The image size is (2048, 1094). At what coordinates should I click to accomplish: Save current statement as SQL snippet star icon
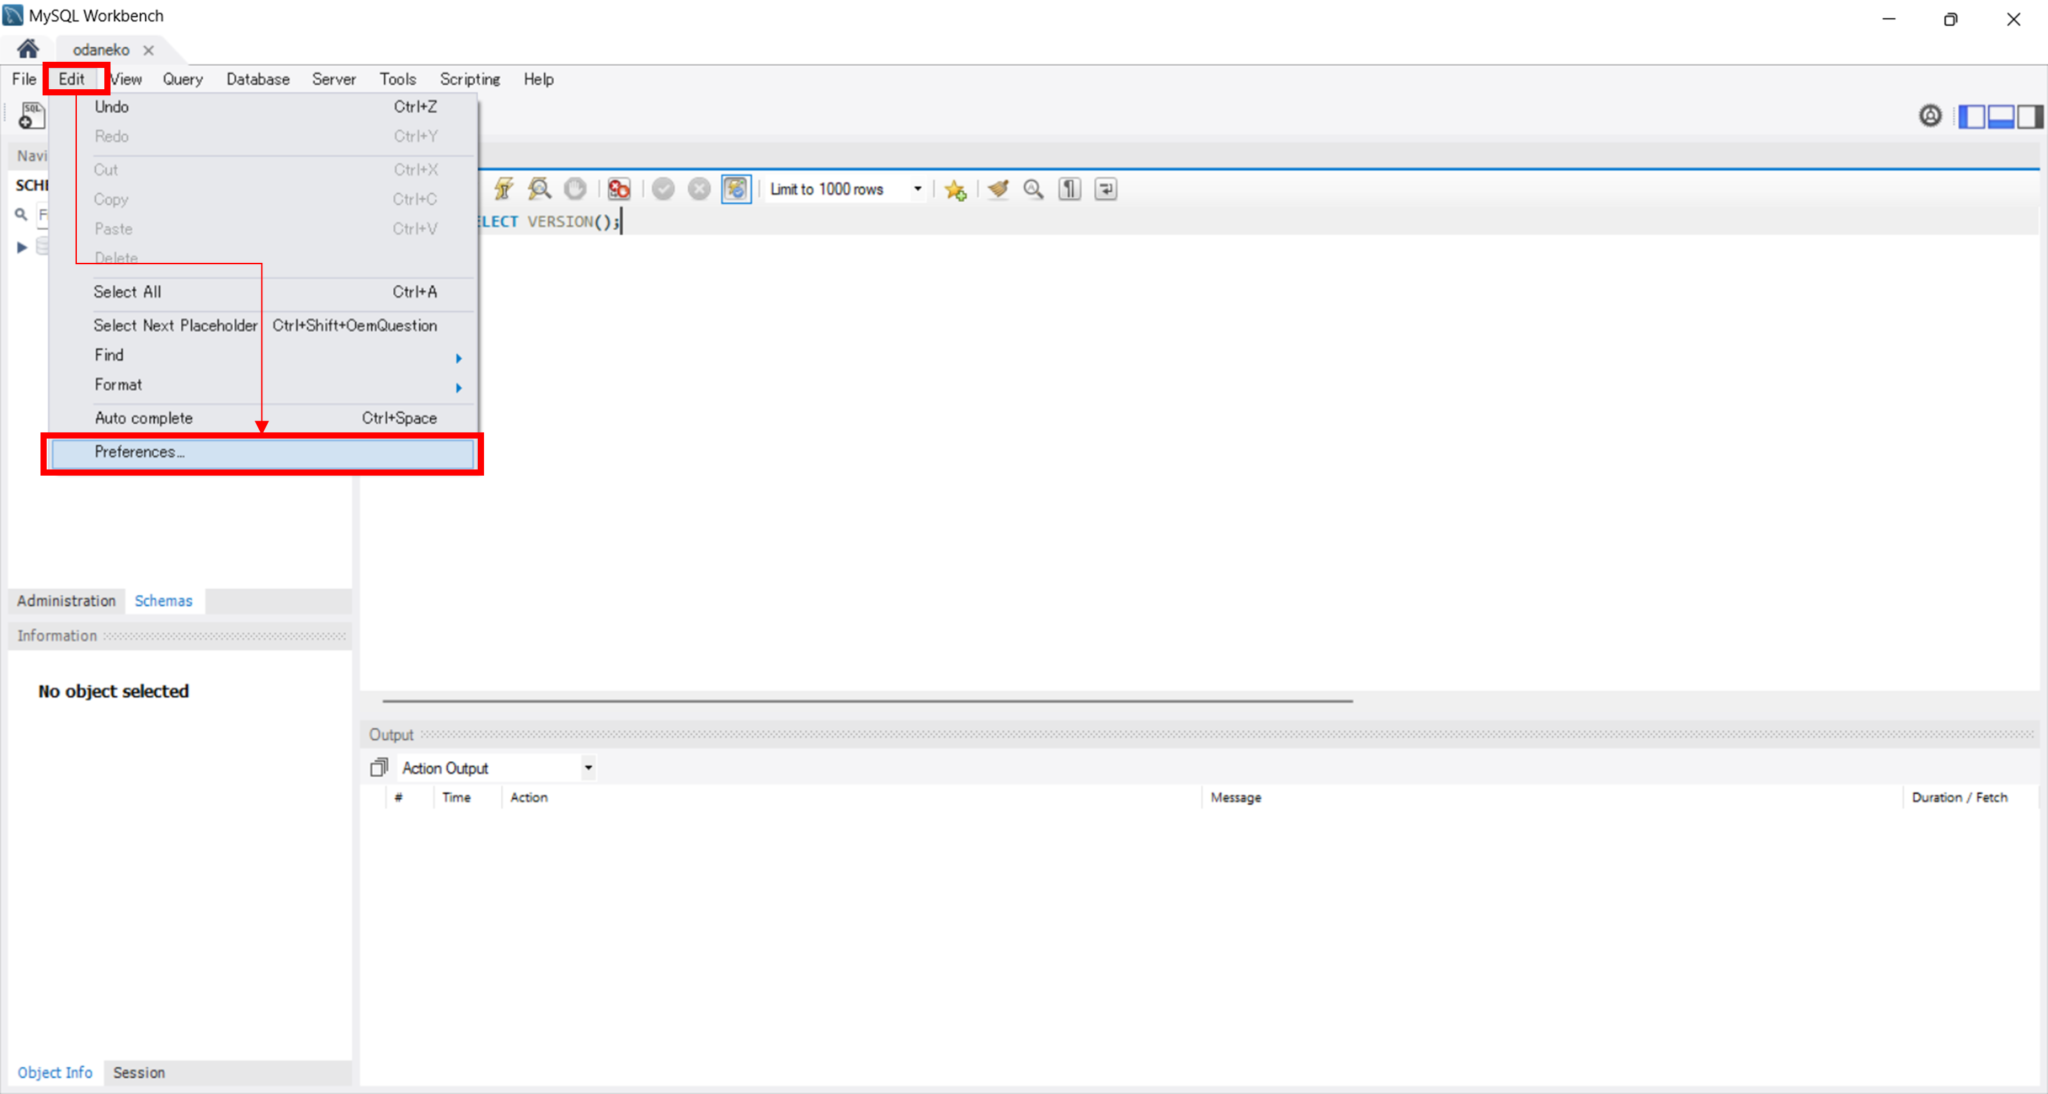coord(955,189)
